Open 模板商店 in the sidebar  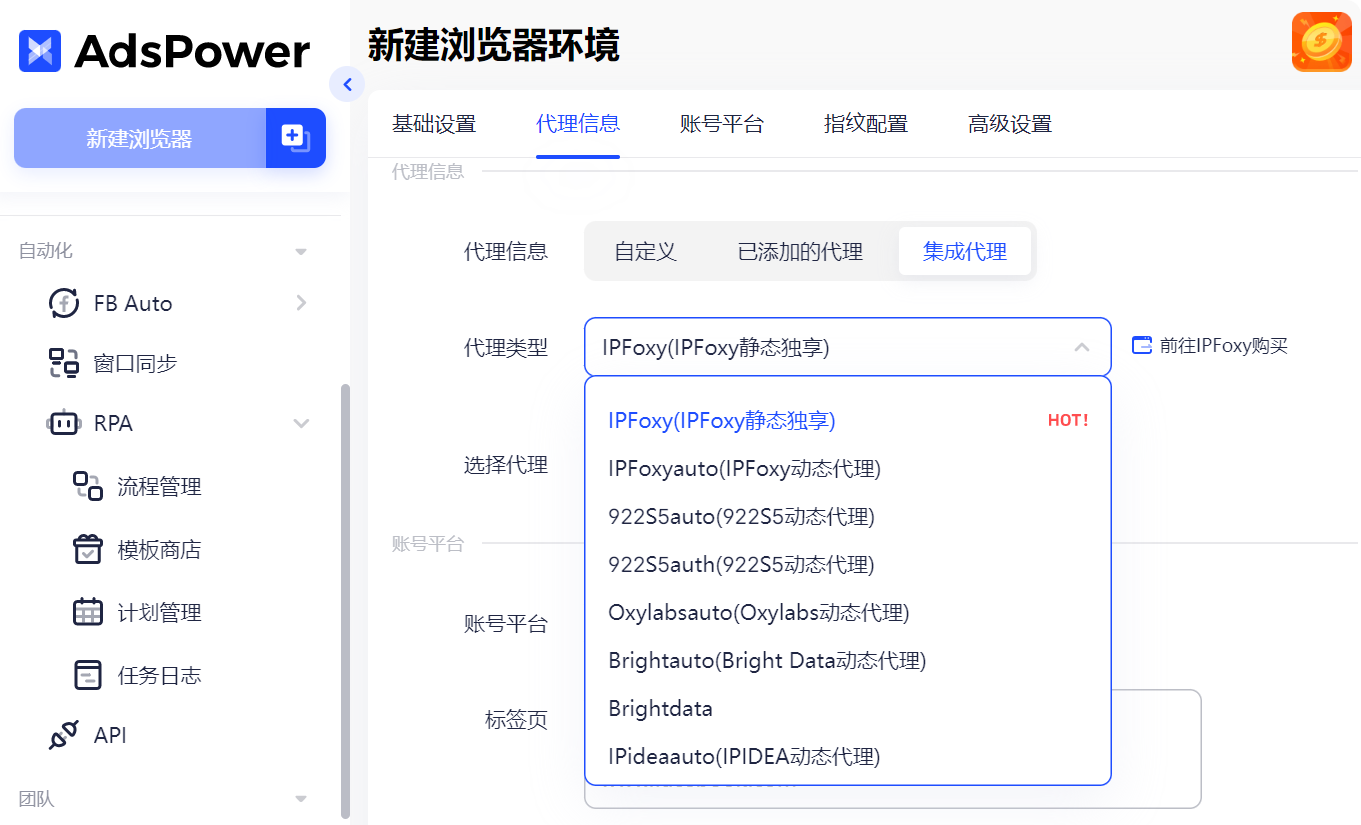pos(160,550)
